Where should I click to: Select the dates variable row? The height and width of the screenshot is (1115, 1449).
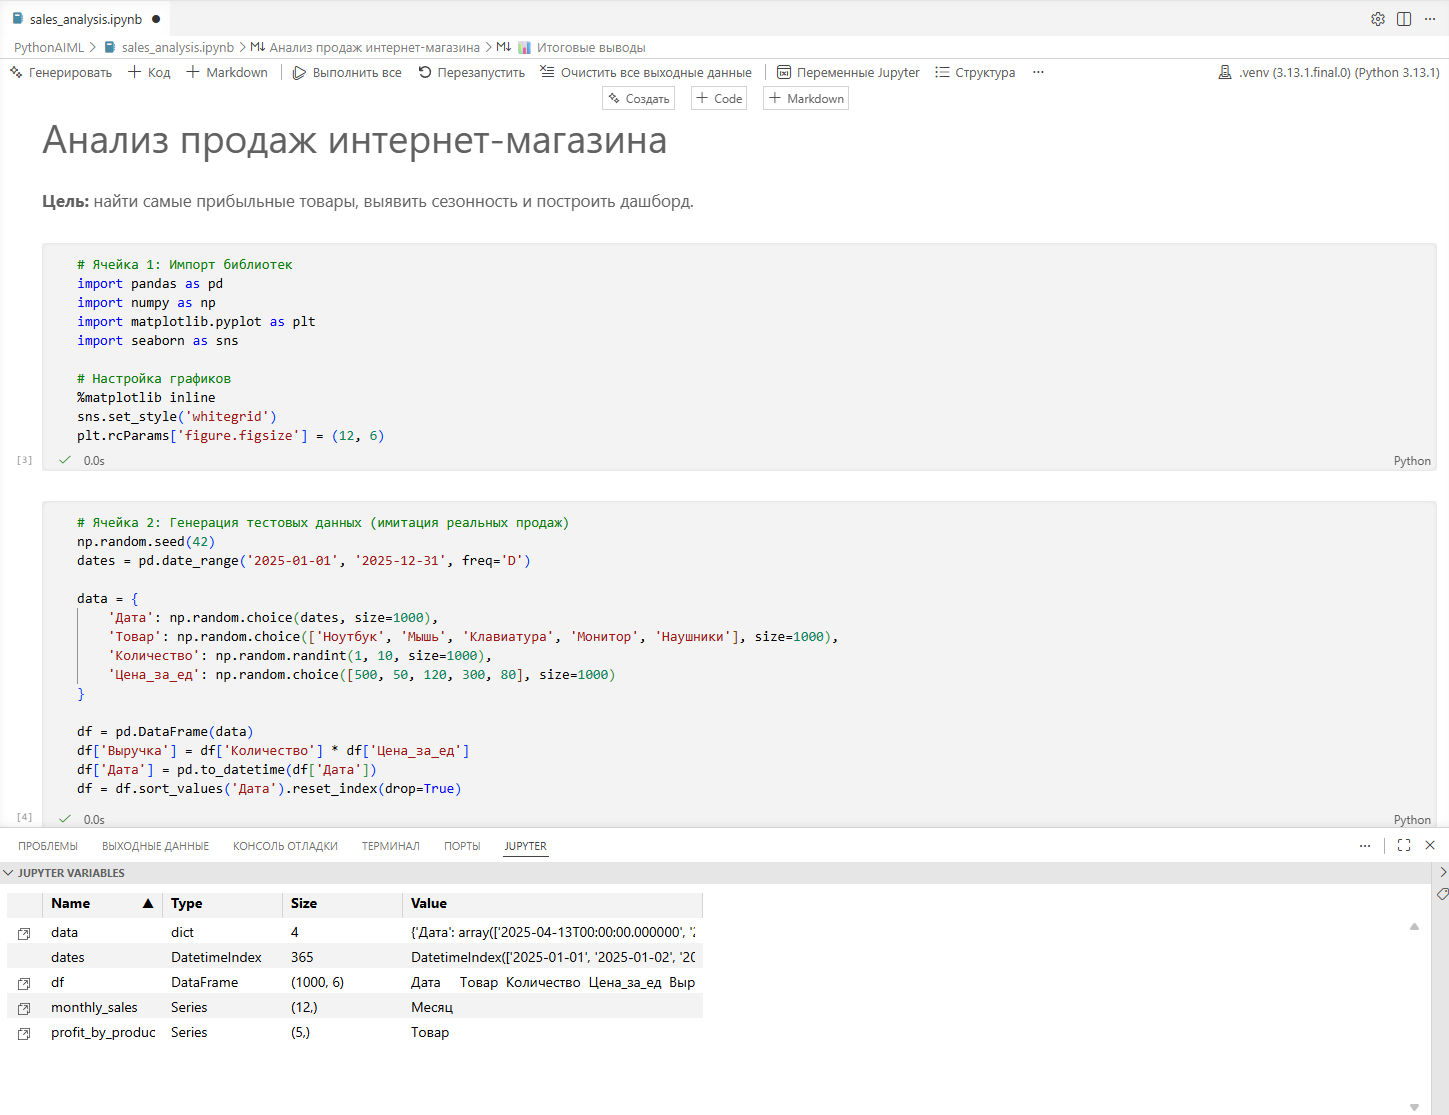(355, 957)
